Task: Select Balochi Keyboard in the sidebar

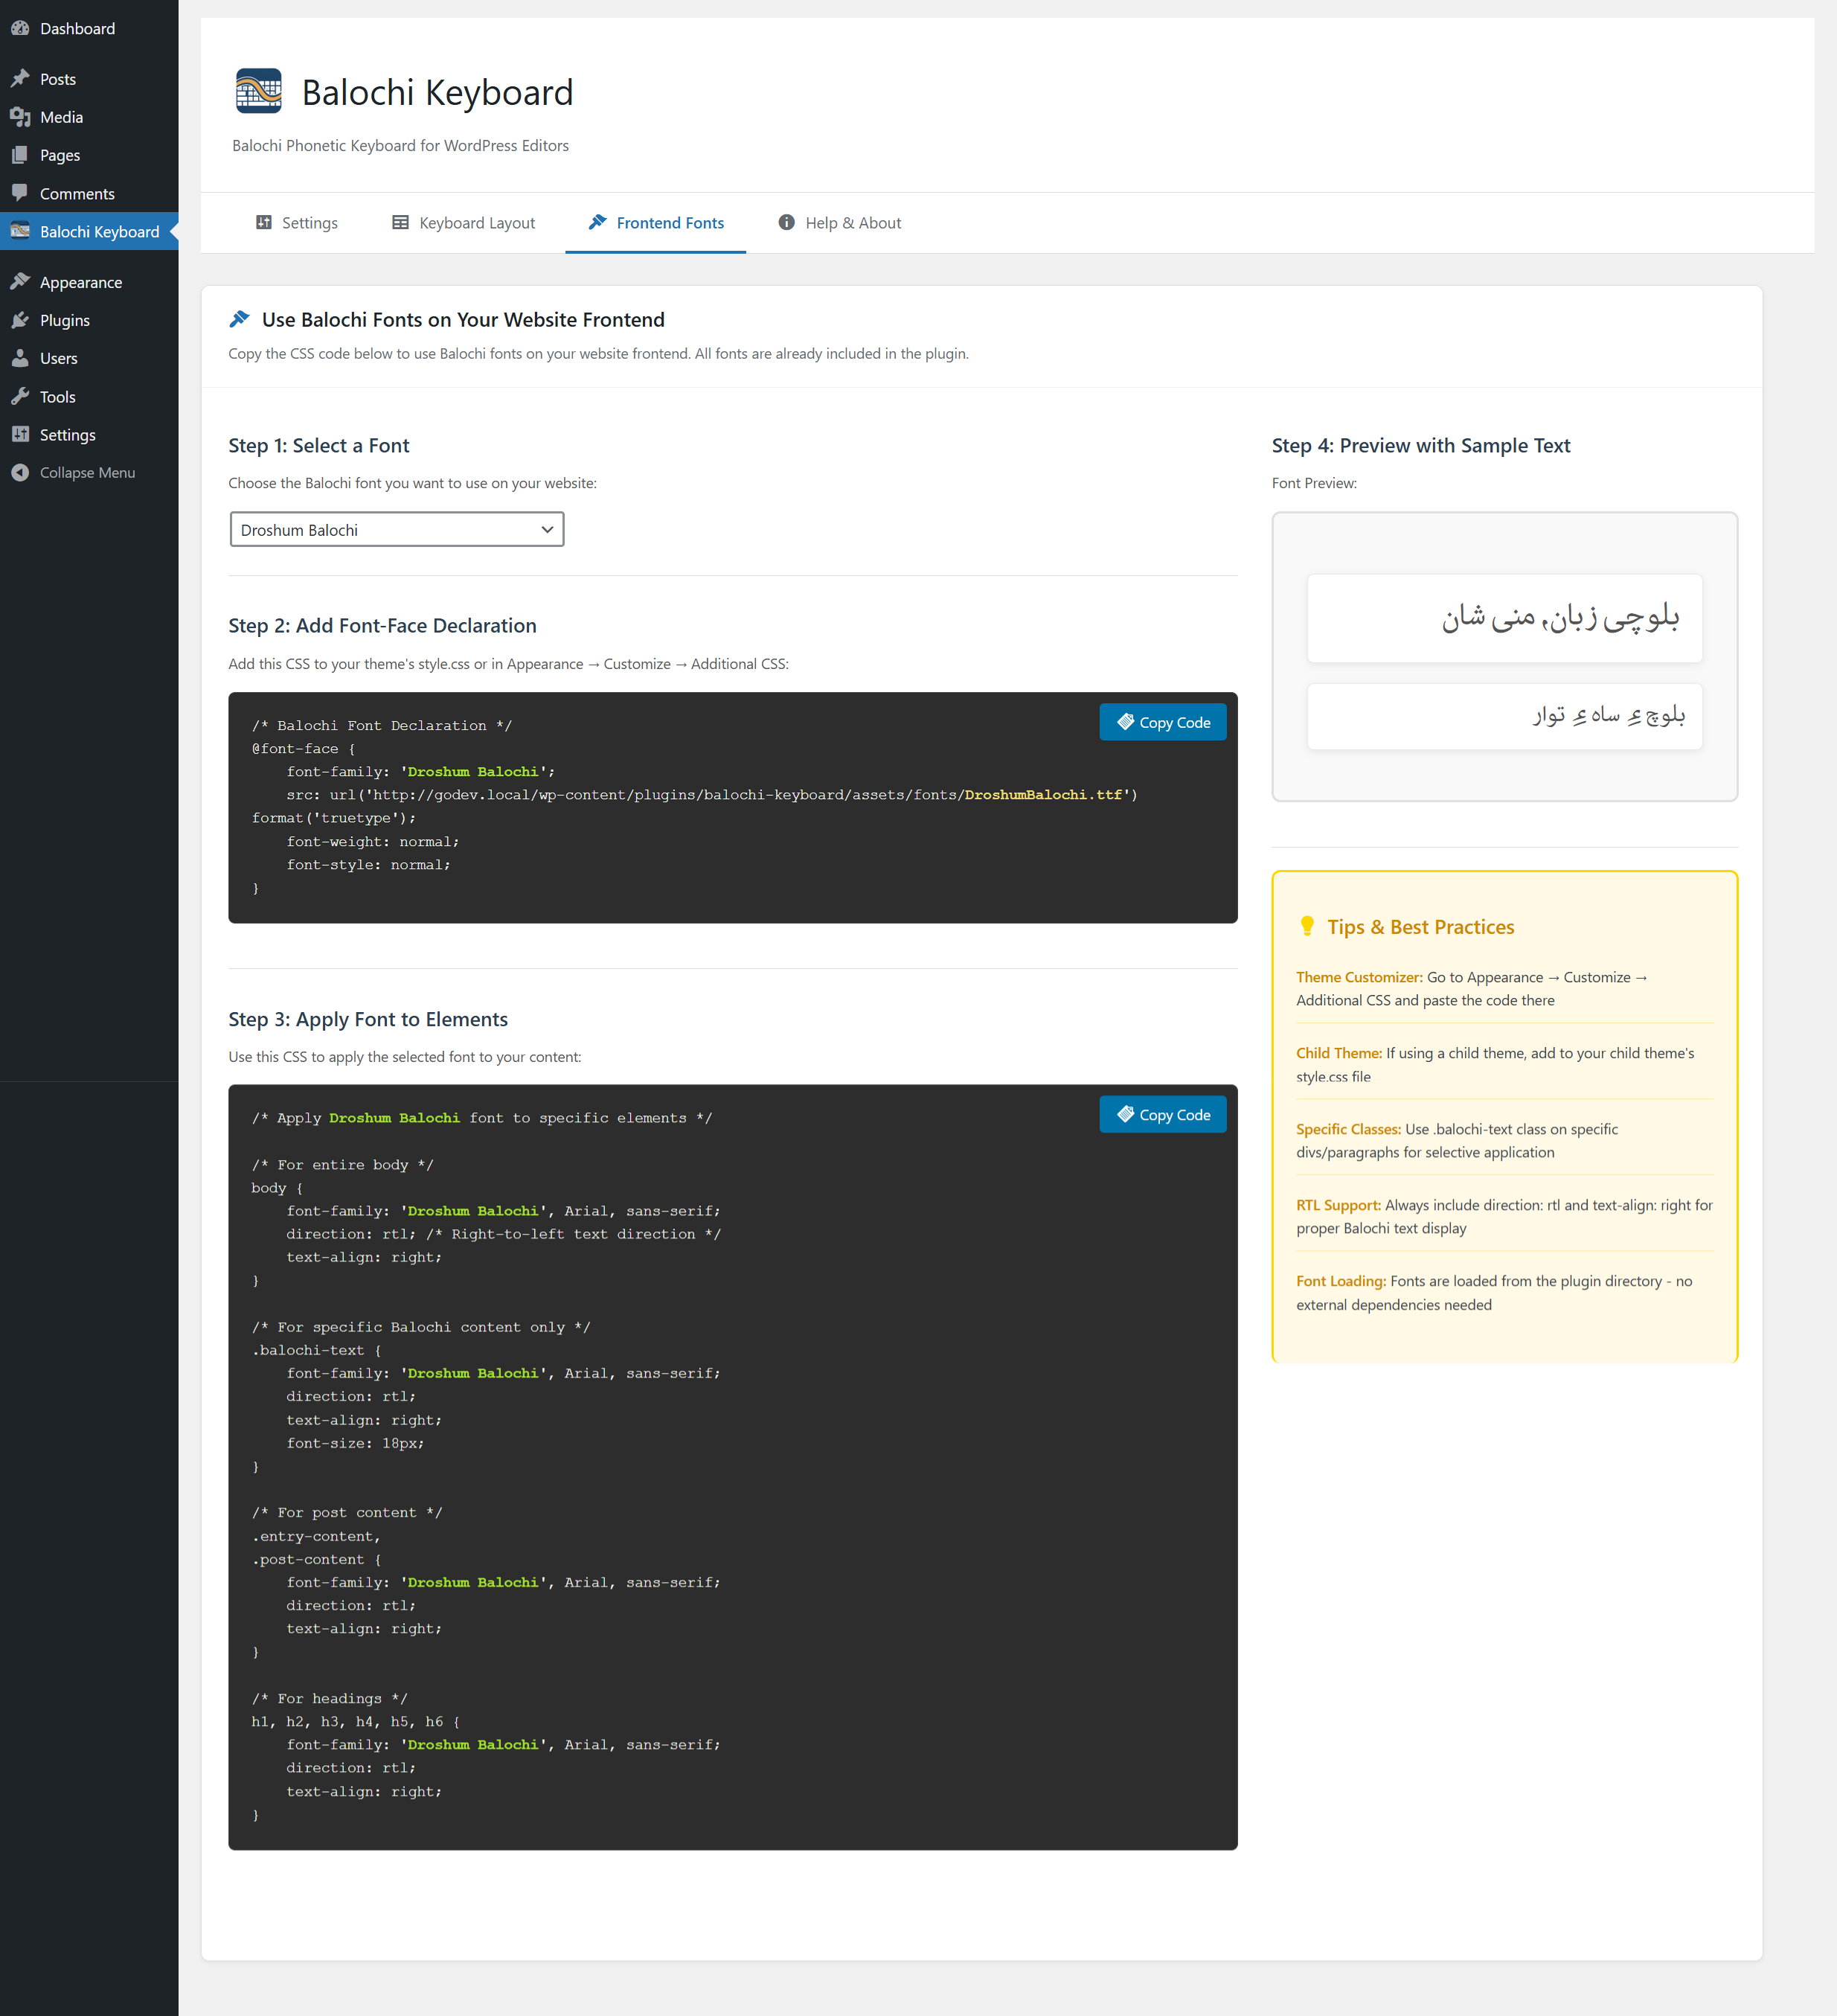Action: tap(89, 231)
